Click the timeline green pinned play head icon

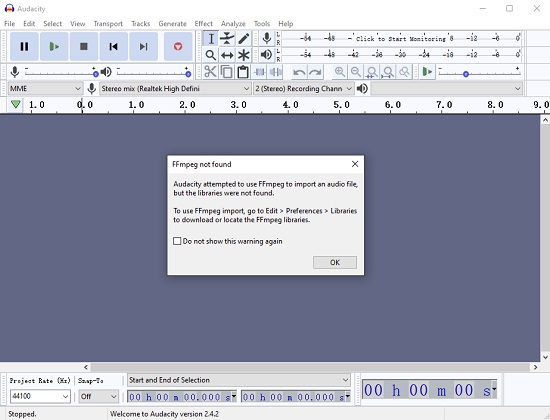15,104
